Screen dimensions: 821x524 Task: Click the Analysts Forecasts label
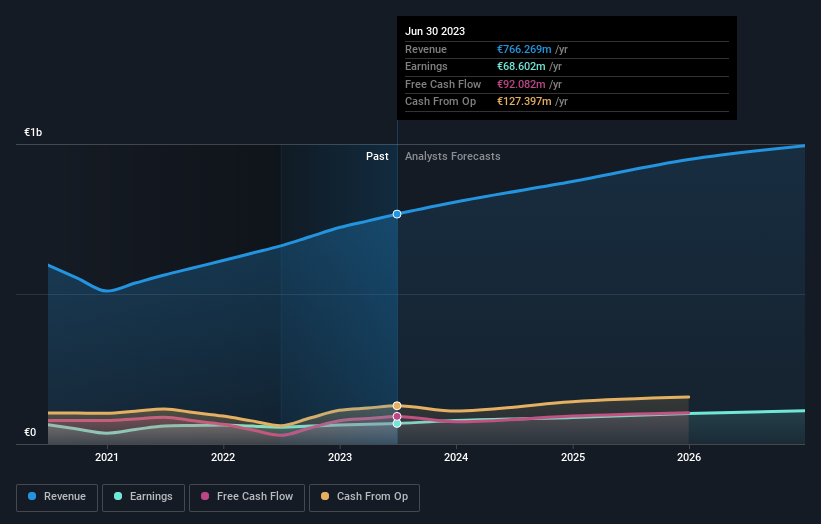(452, 156)
